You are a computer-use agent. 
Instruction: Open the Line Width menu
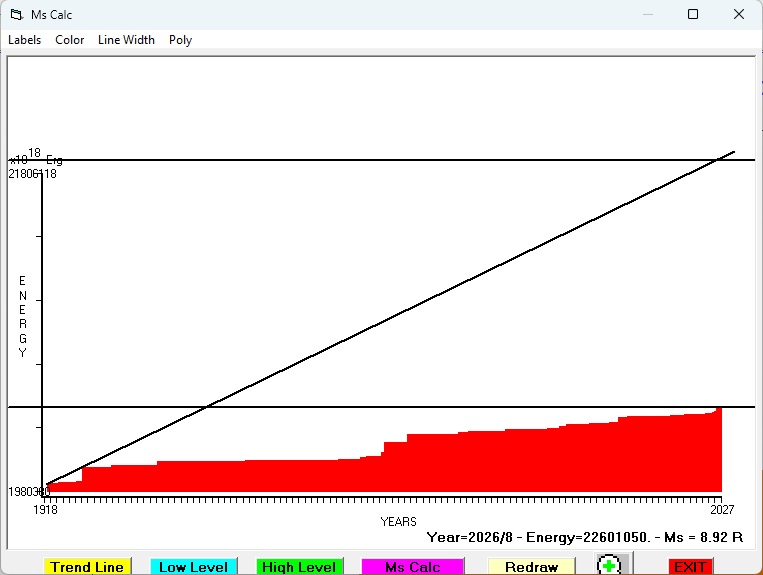pos(126,40)
